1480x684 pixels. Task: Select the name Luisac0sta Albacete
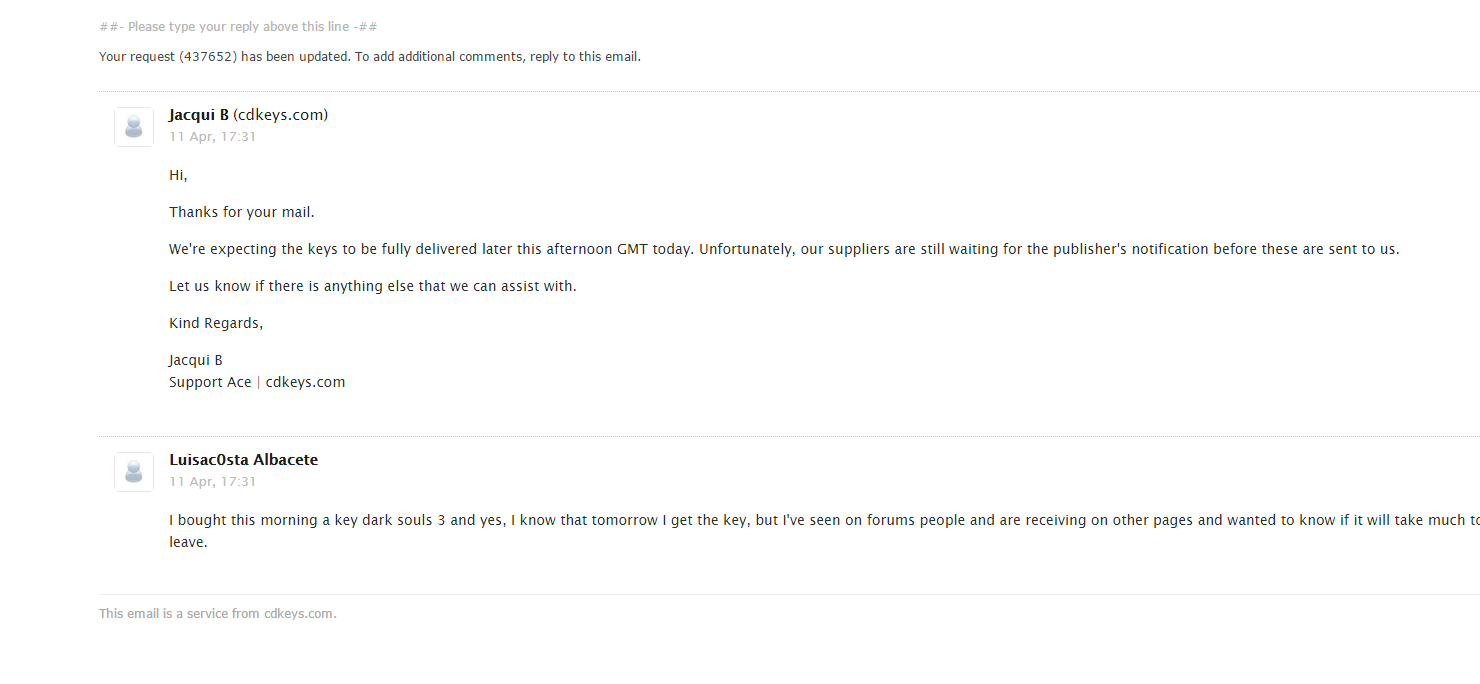coord(244,460)
